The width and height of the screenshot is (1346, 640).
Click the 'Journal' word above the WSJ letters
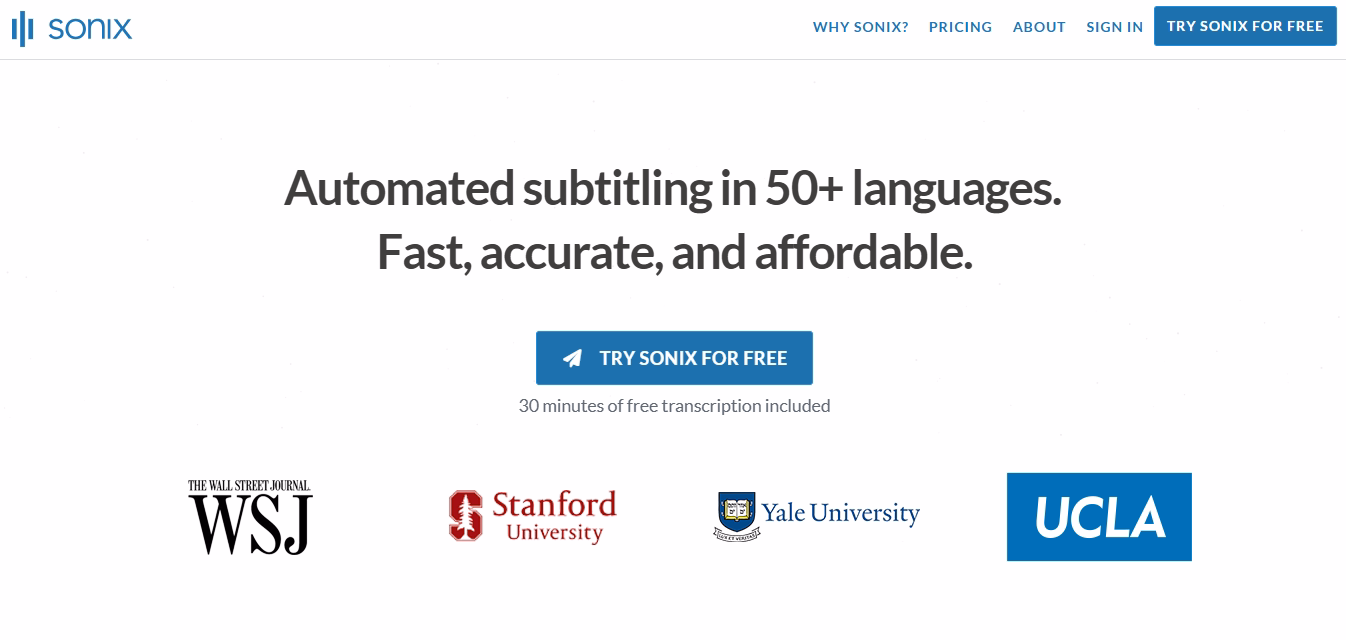click(287, 486)
